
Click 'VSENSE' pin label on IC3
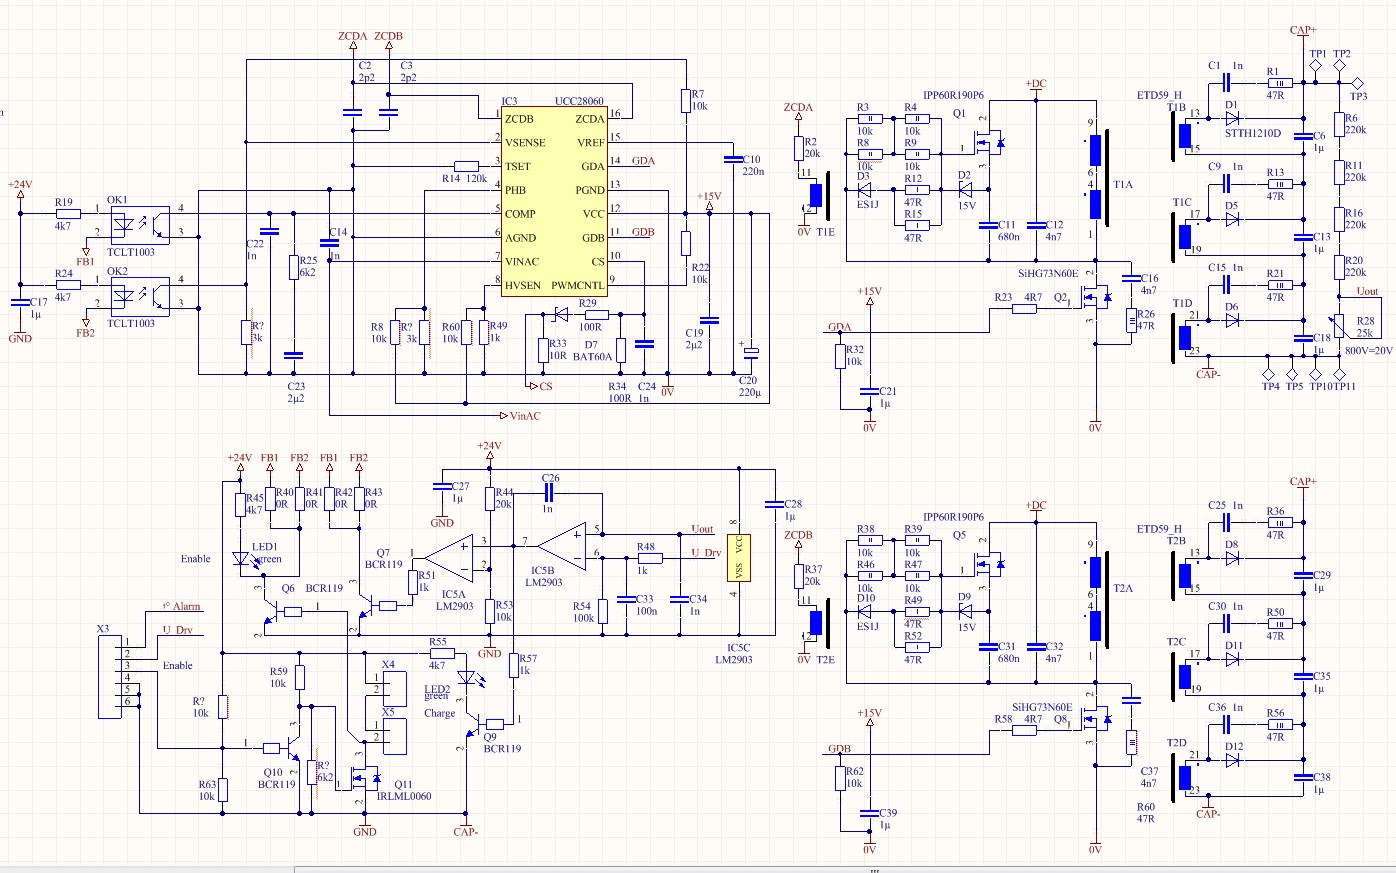click(525, 142)
